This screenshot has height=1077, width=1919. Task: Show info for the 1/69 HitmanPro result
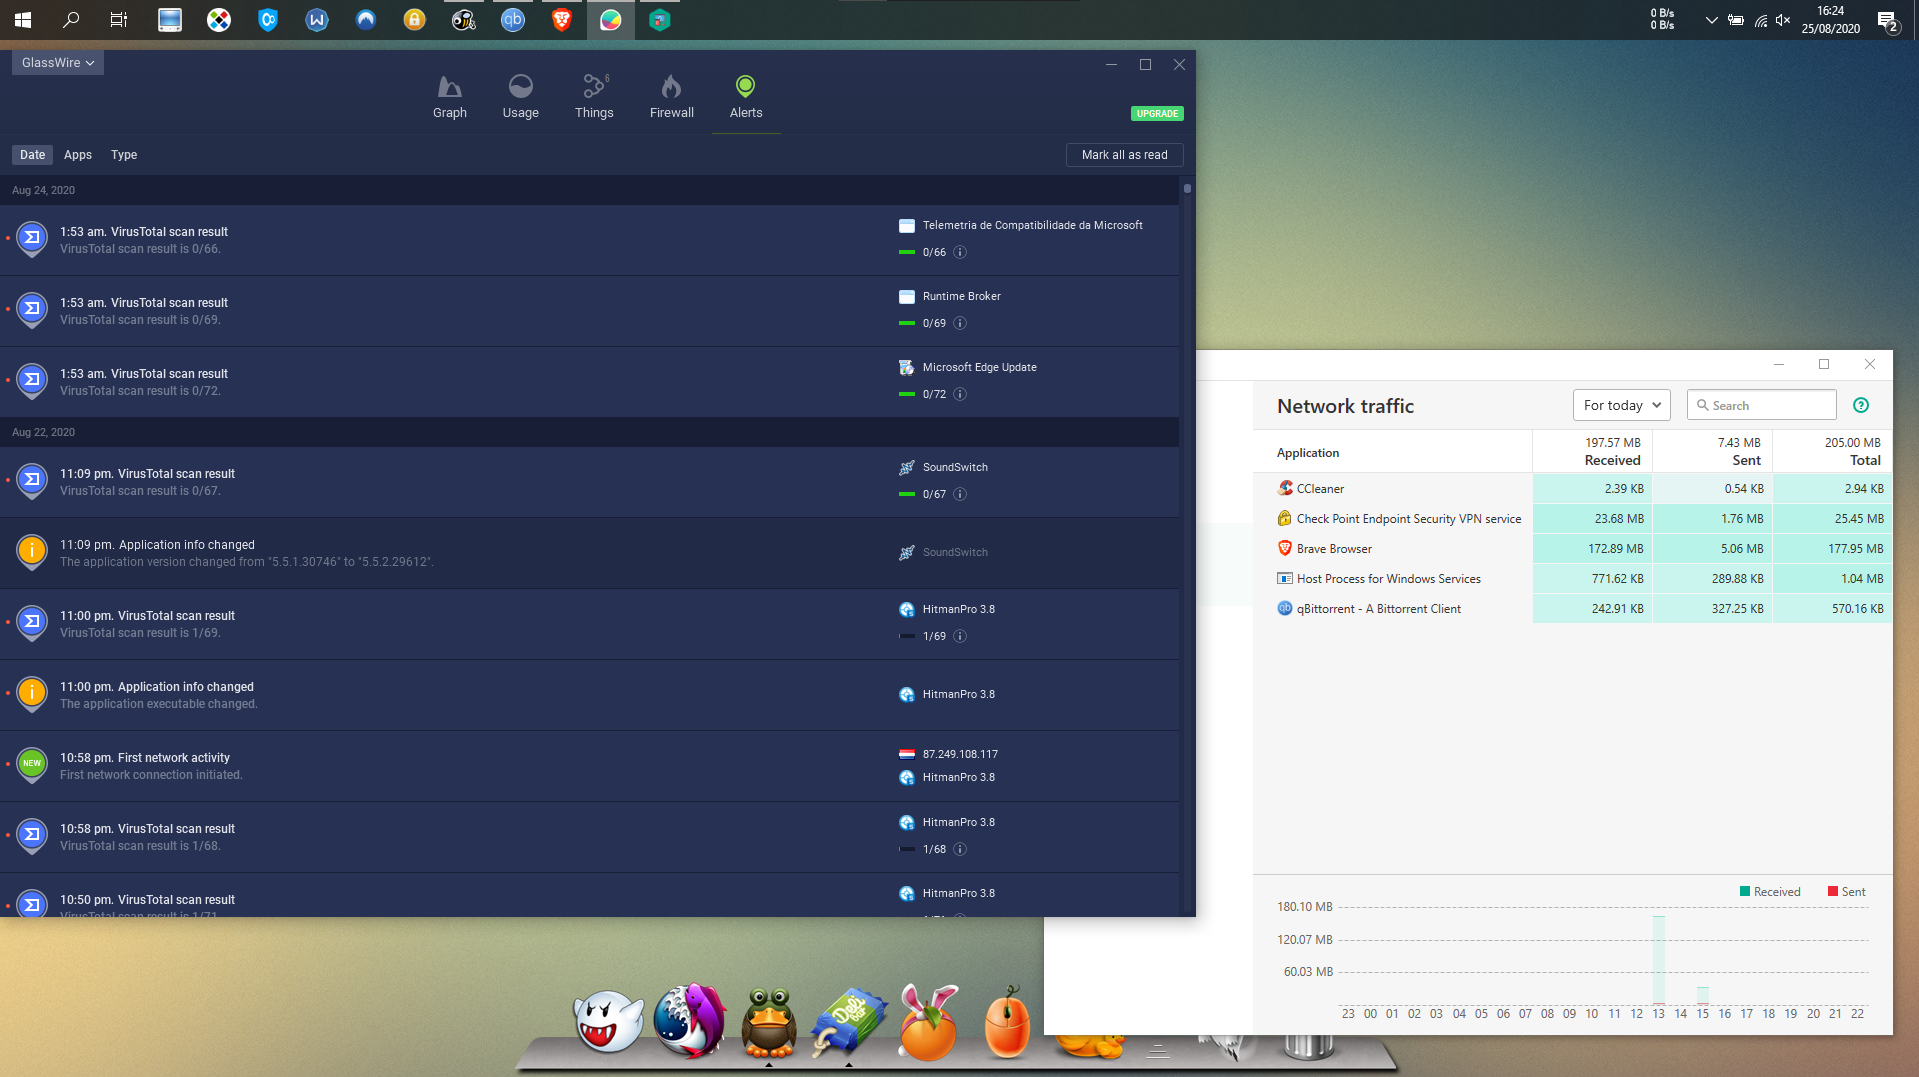(x=960, y=636)
